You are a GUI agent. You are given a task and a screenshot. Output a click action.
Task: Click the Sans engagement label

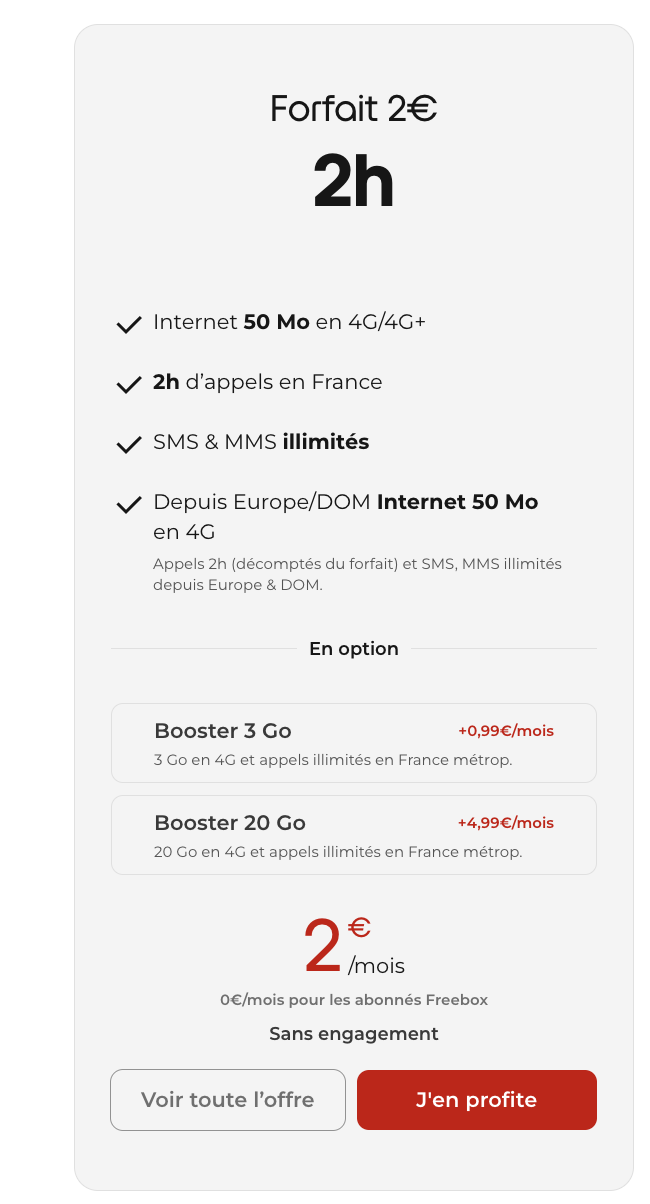coord(354,1034)
